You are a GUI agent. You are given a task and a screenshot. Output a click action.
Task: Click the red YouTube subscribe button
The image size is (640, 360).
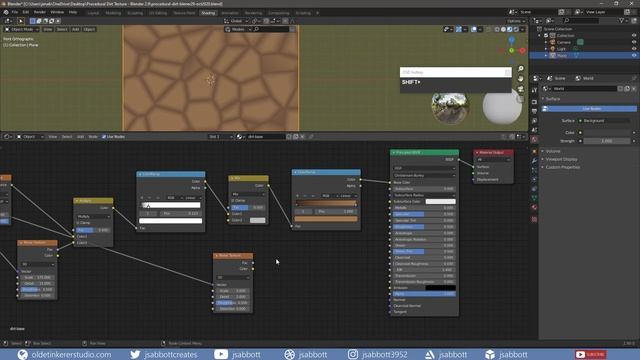[x=590, y=354]
